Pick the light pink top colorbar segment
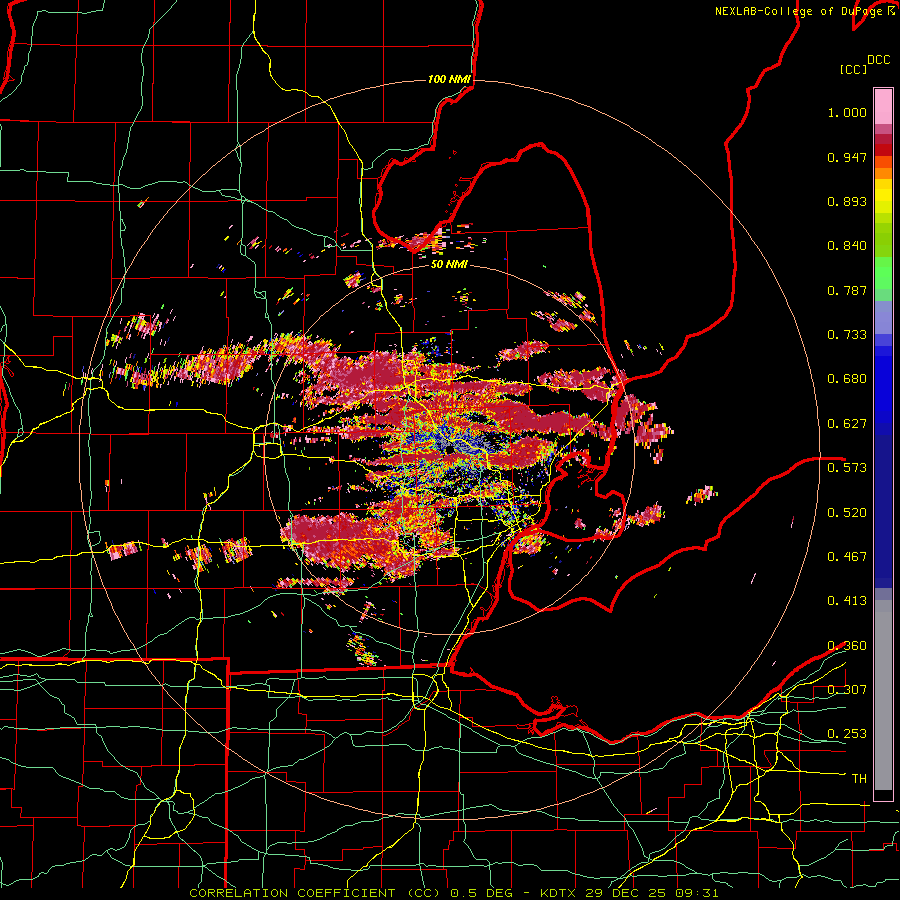This screenshot has width=900, height=900. (883, 106)
